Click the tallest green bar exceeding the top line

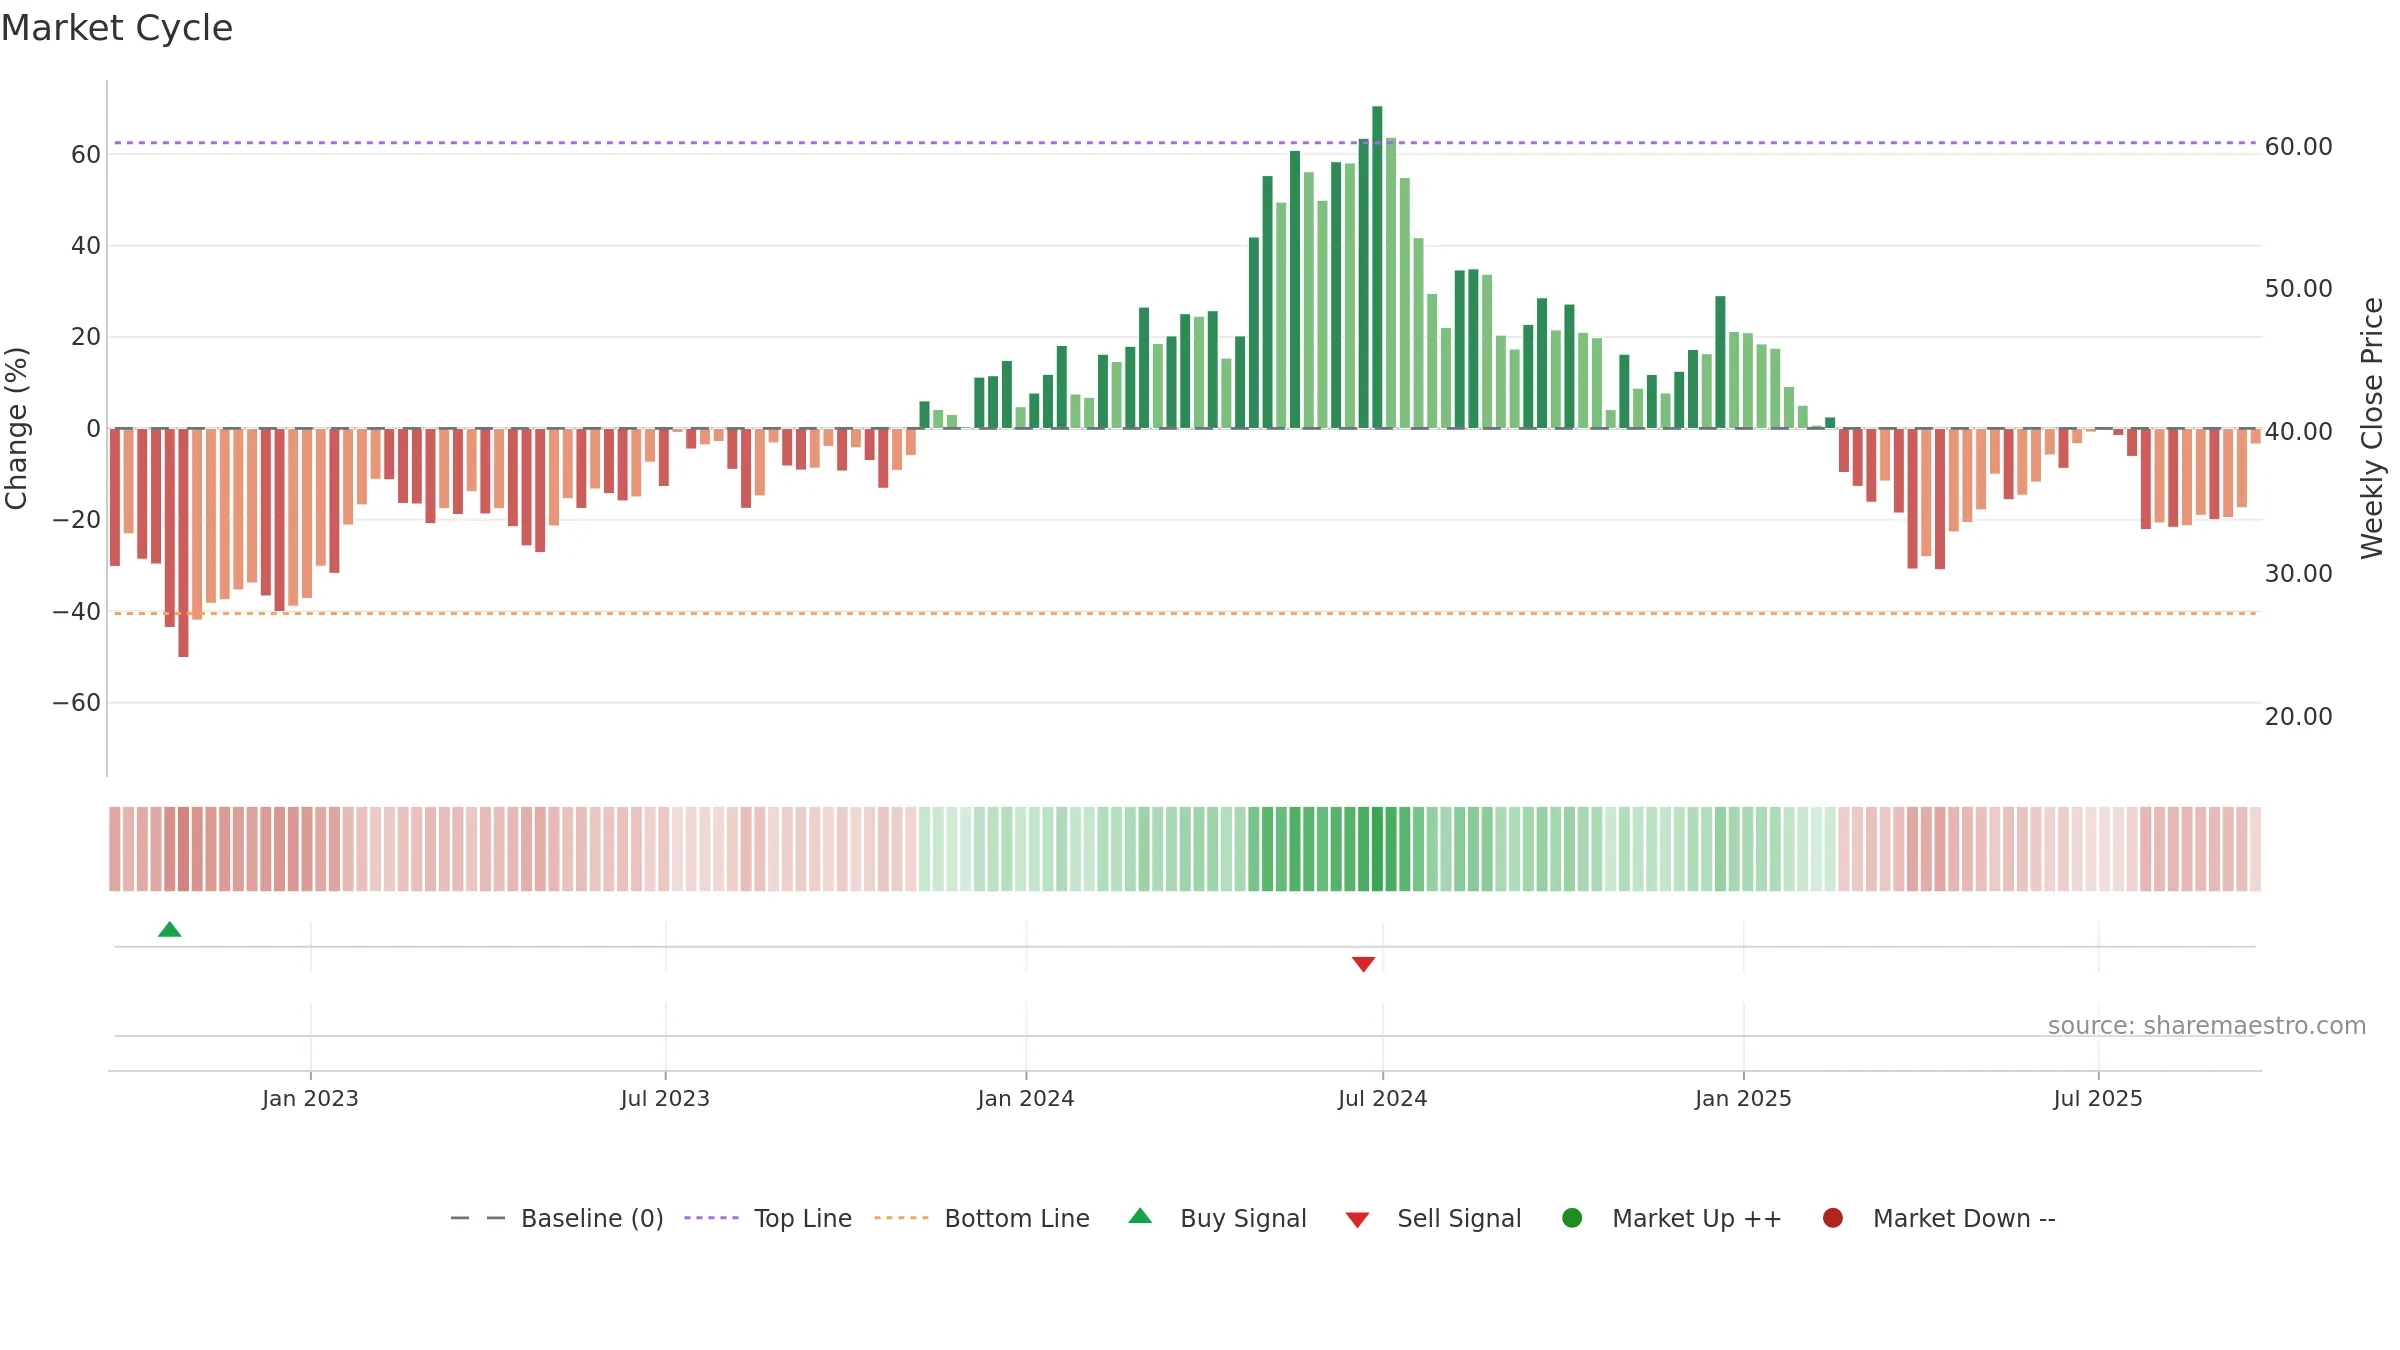click(x=1377, y=267)
